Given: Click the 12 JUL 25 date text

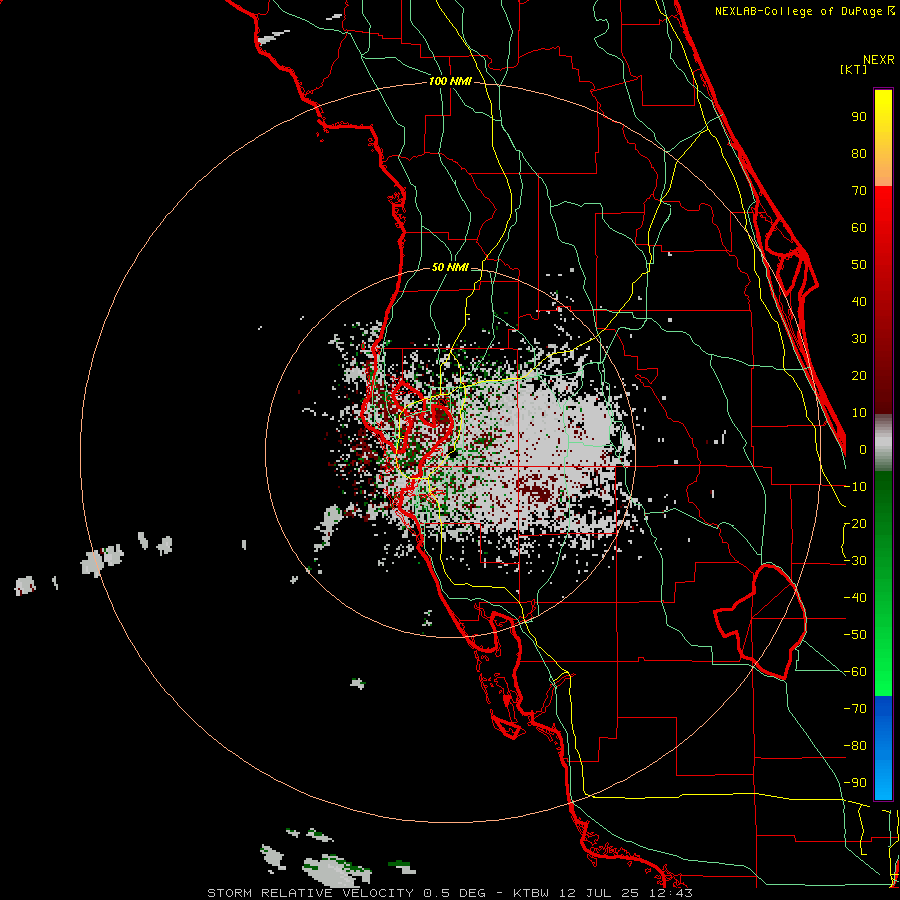Looking at the screenshot, I should pyautogui.click(x=600, y=893).
